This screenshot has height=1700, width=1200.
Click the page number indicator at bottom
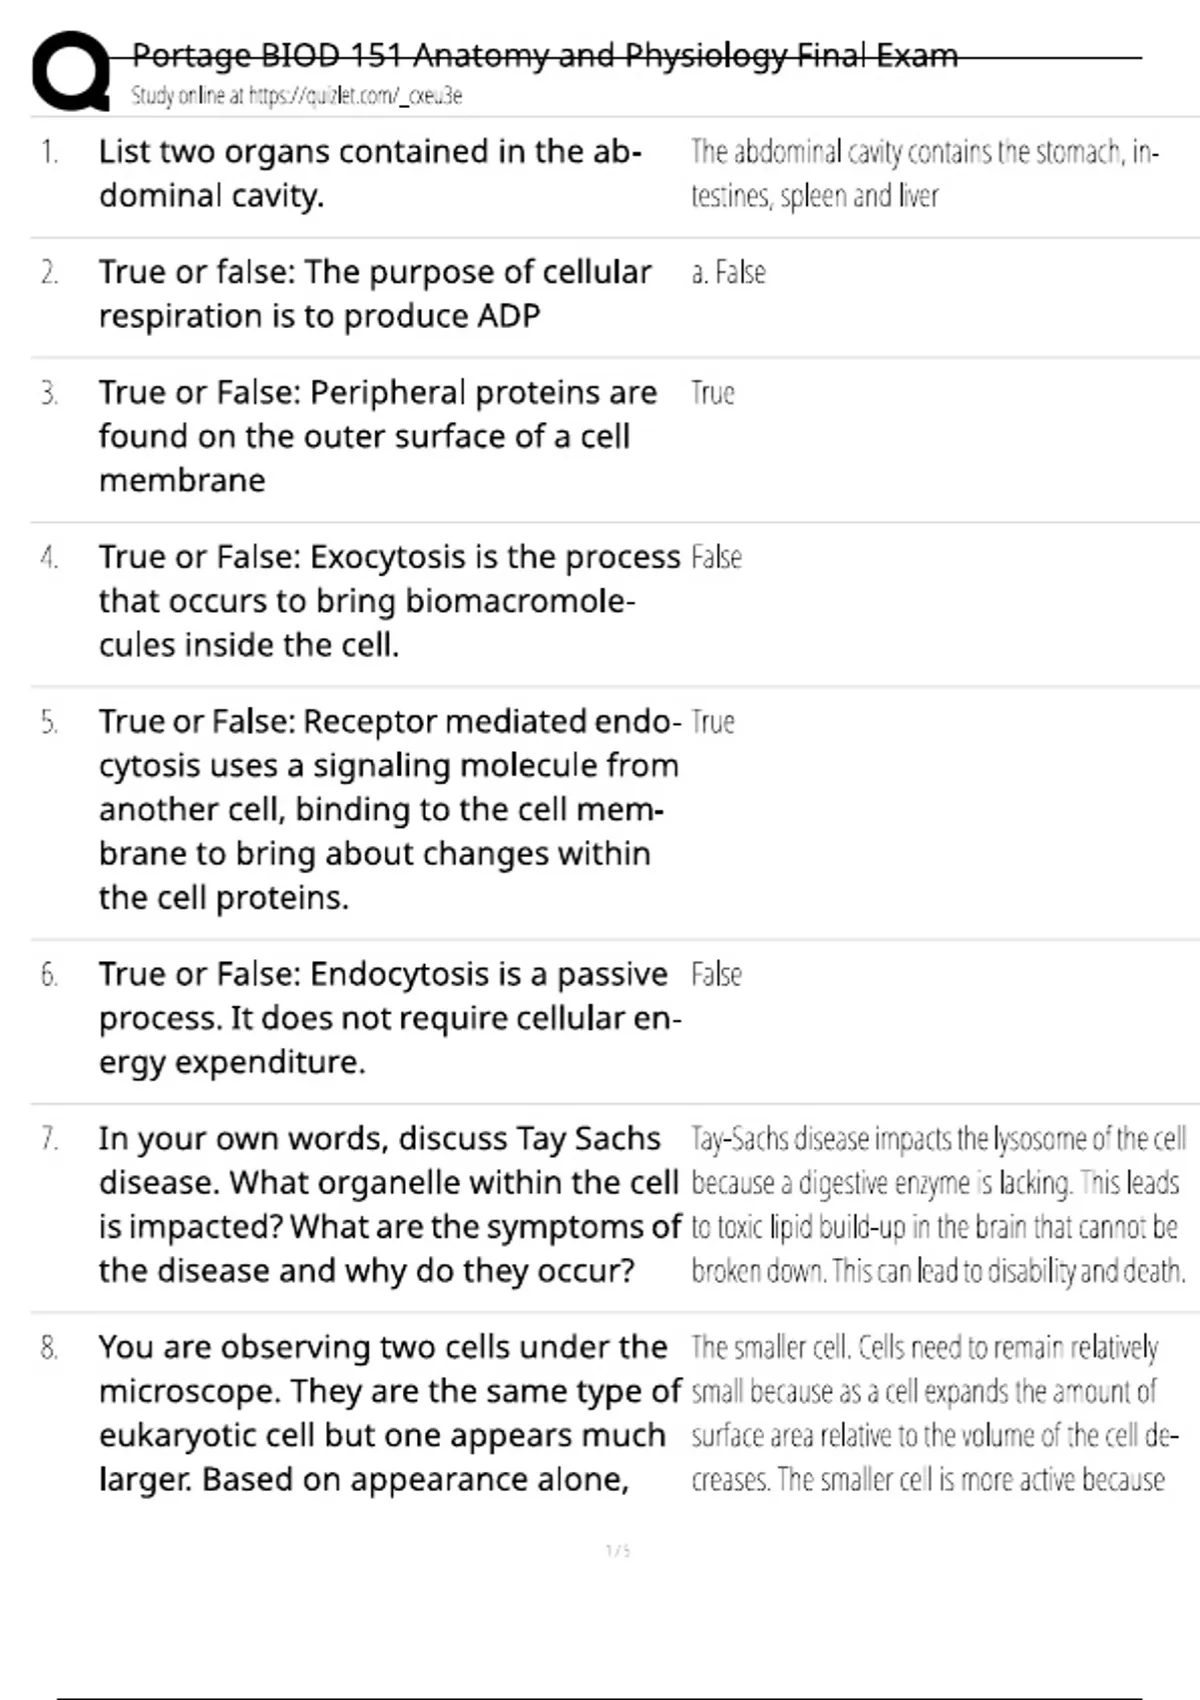tap(618, 1551)
